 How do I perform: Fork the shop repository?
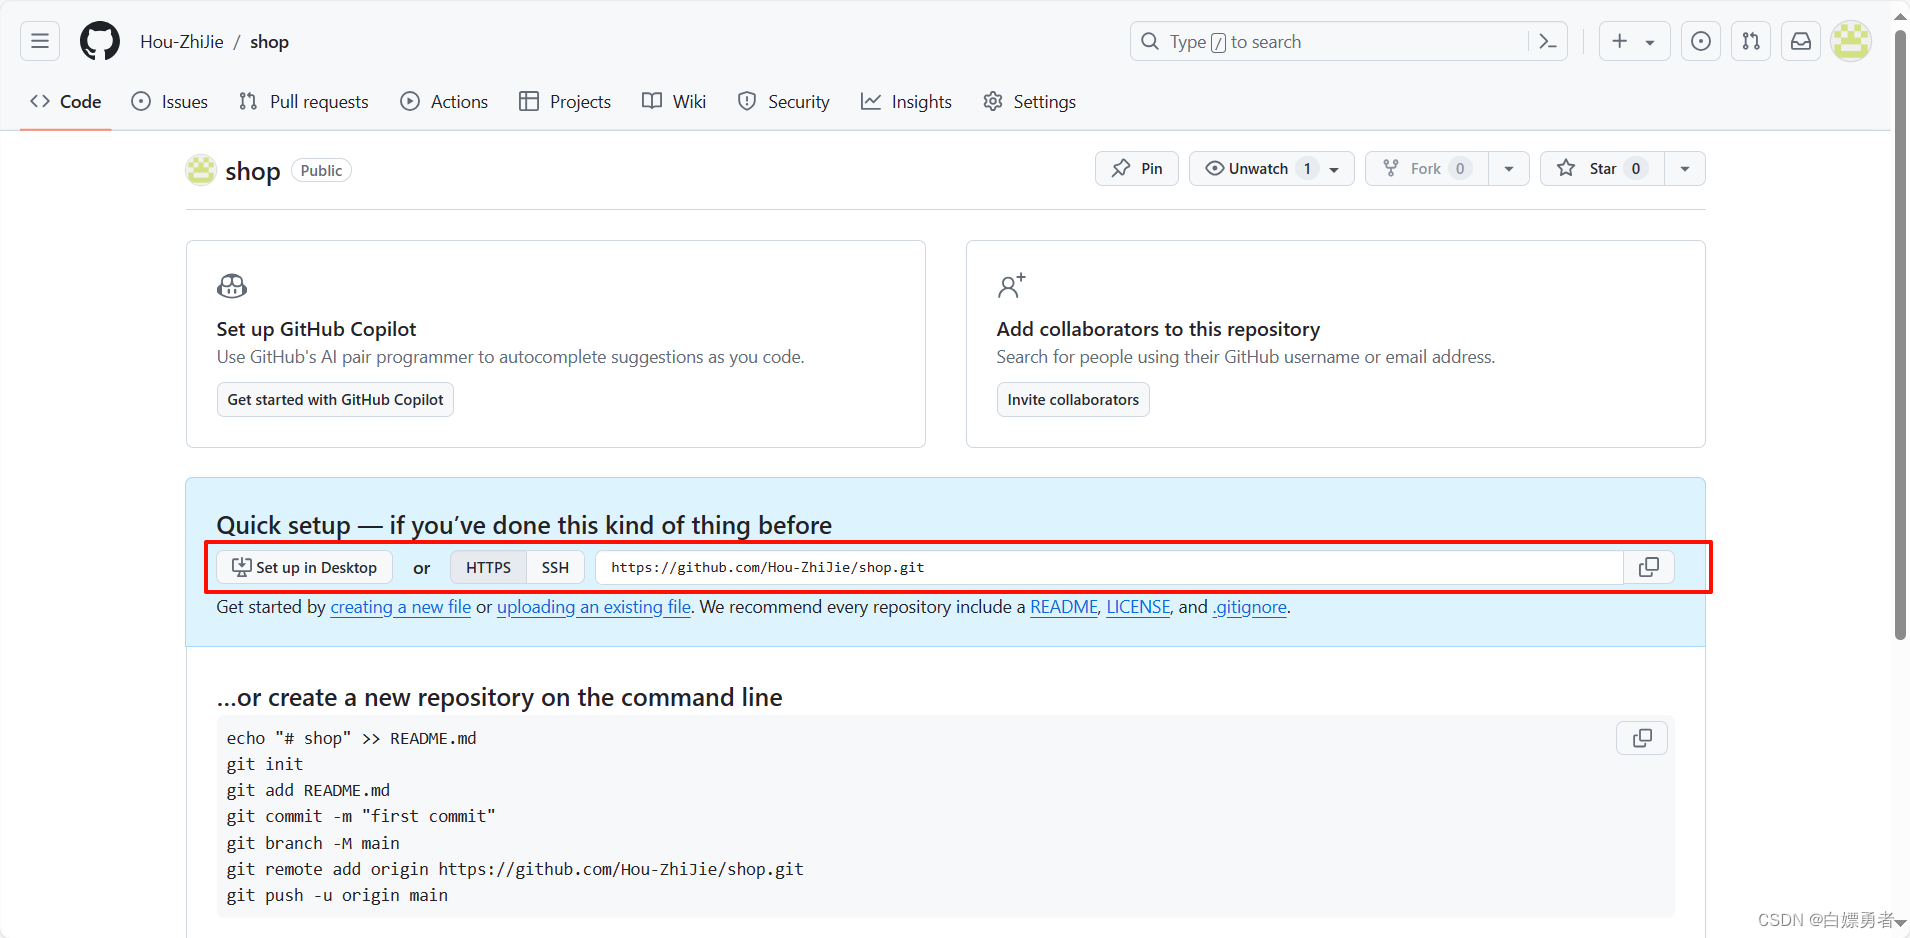coord(1426,168)
